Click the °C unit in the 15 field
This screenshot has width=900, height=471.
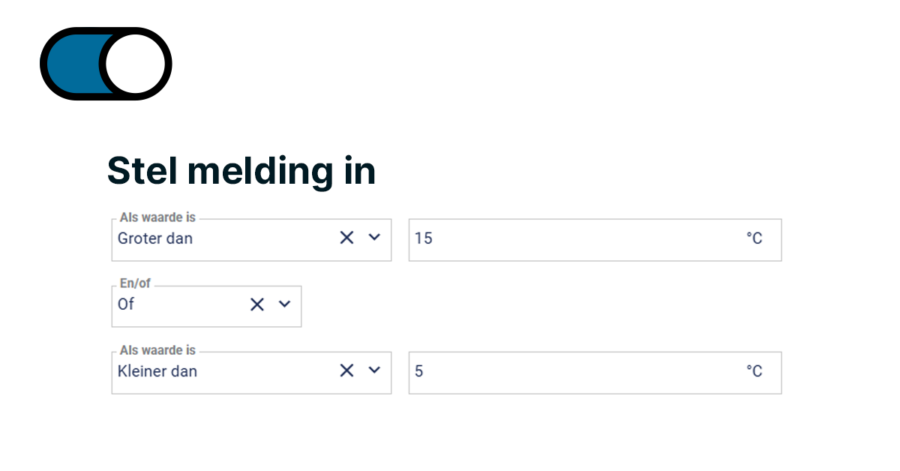[x=754, y=238]
